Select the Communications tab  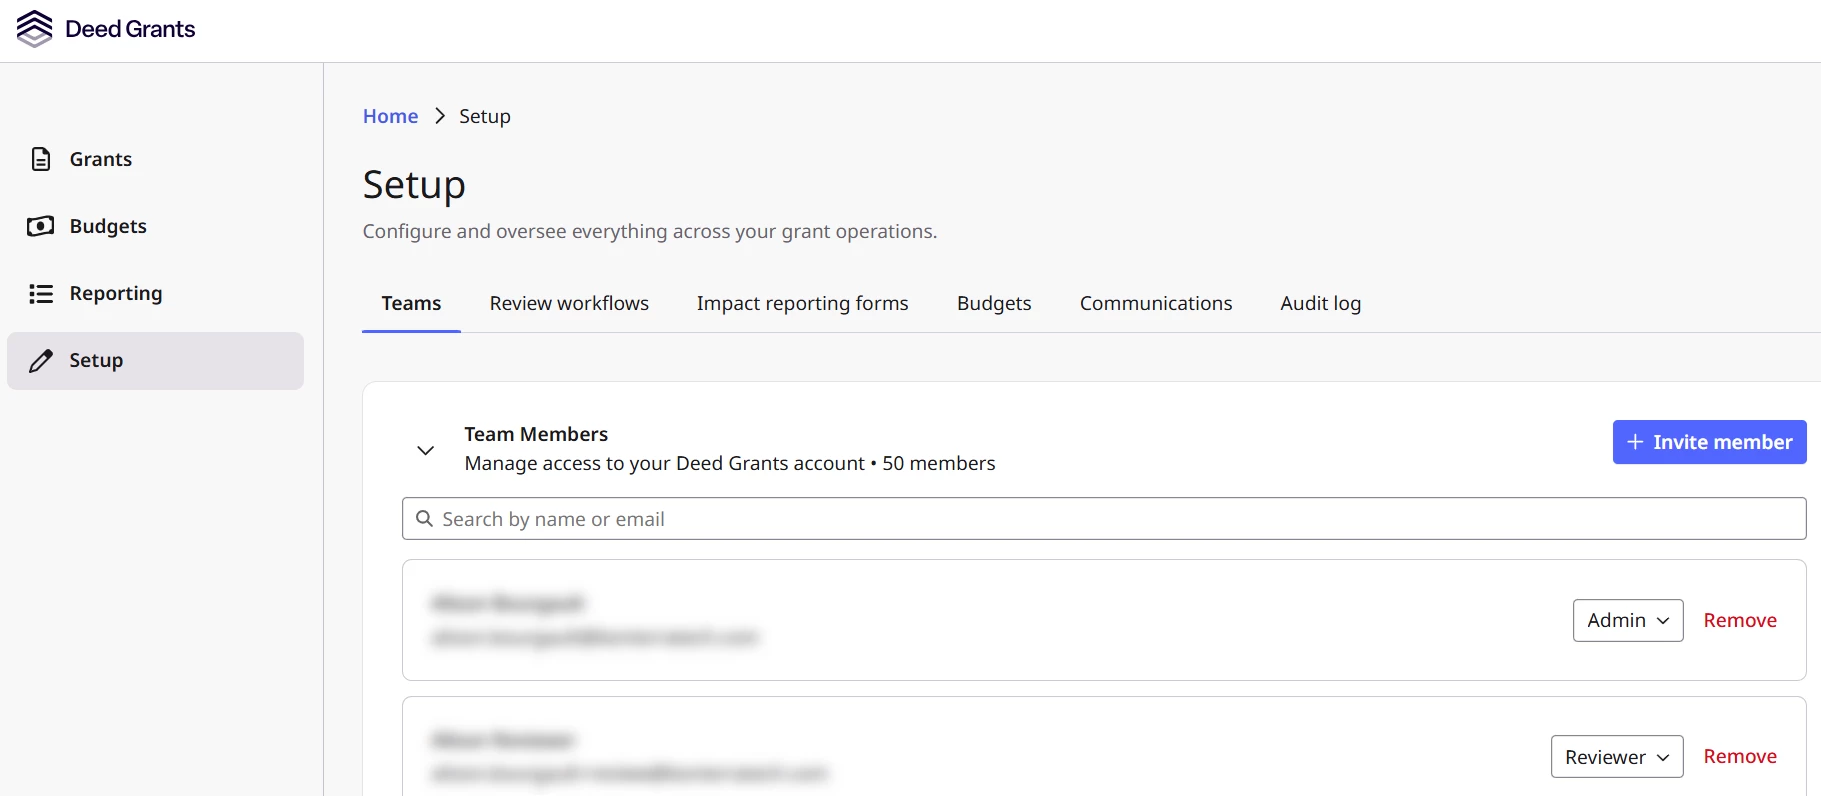pos(1156,303)
